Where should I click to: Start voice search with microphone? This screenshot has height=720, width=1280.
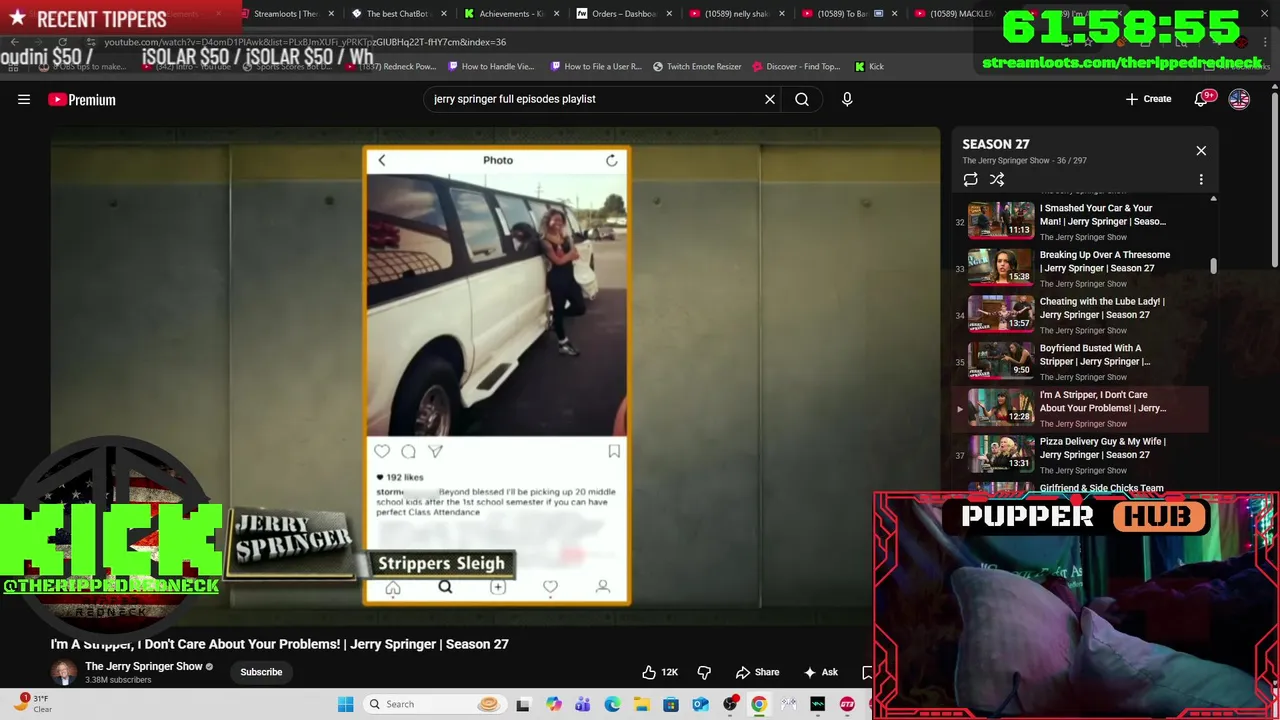[847, 99]
